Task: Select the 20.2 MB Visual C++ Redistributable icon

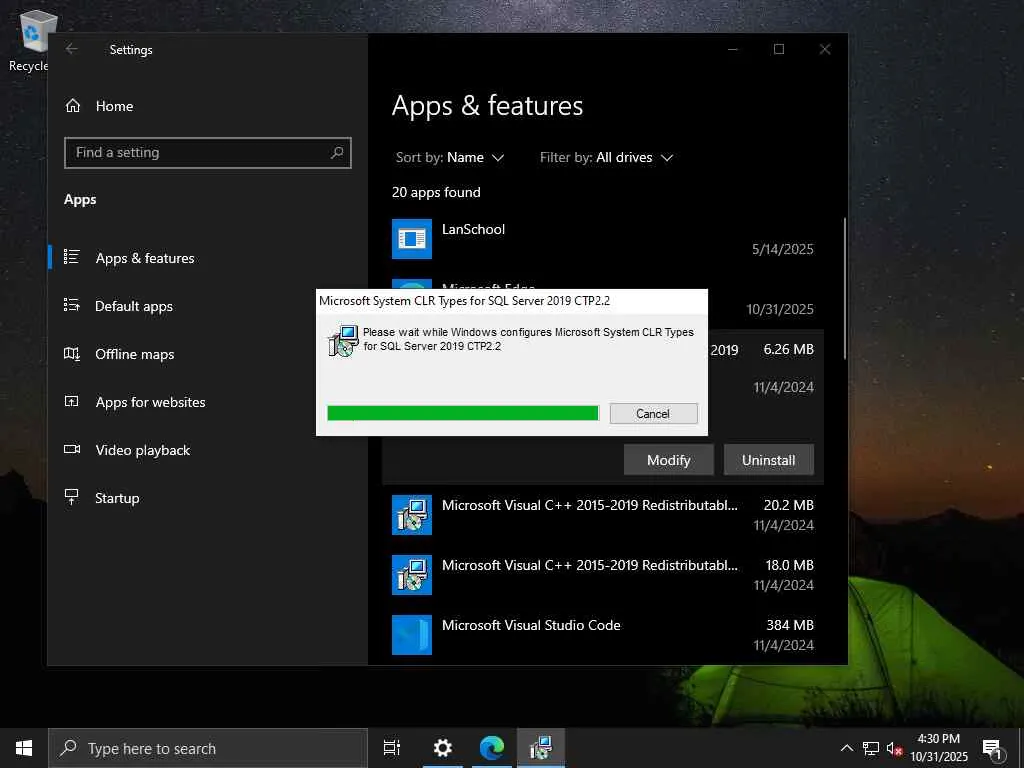Action: click(x=411, y=515)
